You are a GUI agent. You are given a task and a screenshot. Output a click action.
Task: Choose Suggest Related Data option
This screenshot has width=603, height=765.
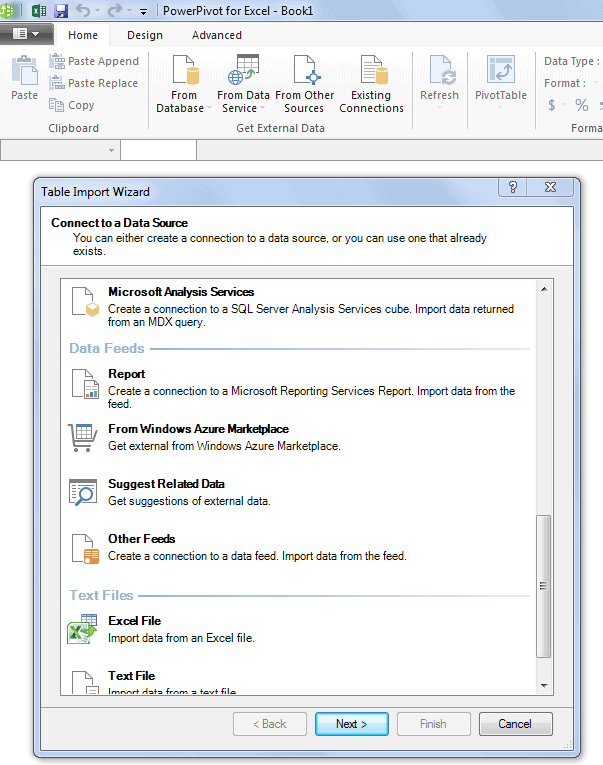pyautogui.click(x=298, y=492)
